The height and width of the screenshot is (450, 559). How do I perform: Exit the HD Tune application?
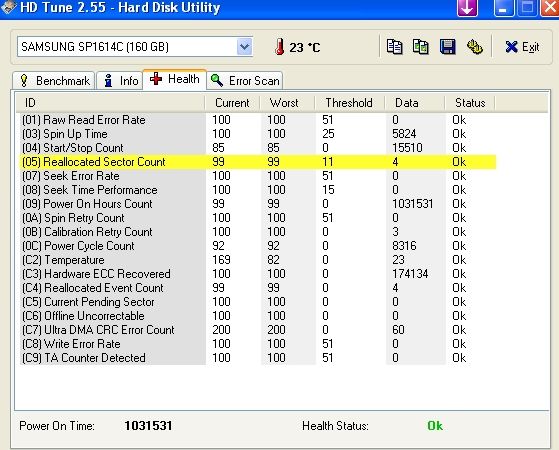tap(522, 47)
